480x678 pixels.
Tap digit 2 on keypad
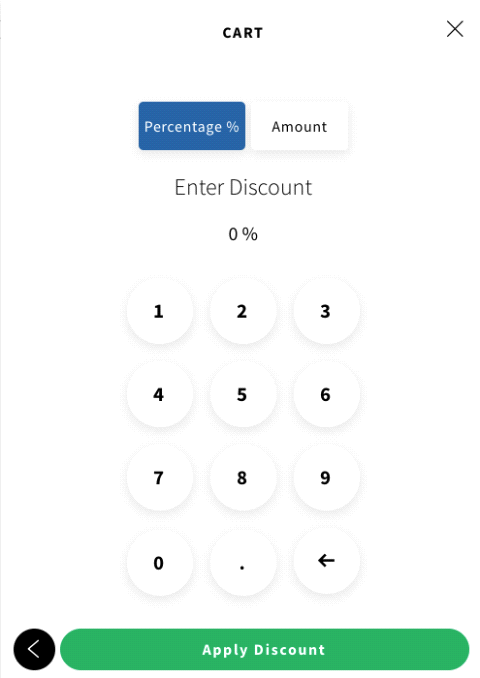click(243, 311)
